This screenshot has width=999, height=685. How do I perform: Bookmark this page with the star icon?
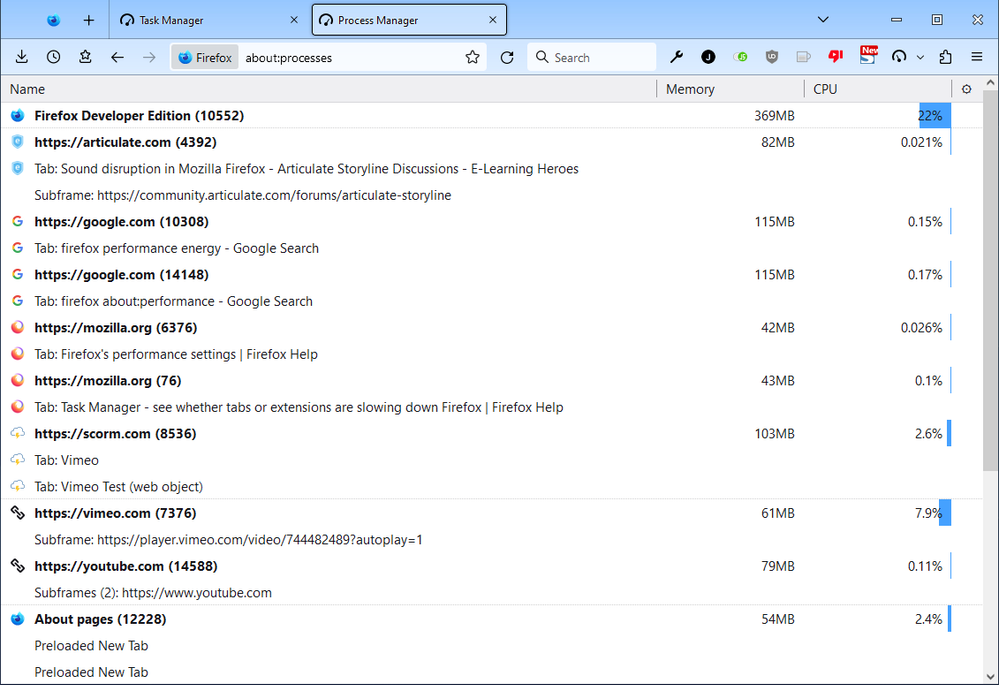(x=473, y=58)
